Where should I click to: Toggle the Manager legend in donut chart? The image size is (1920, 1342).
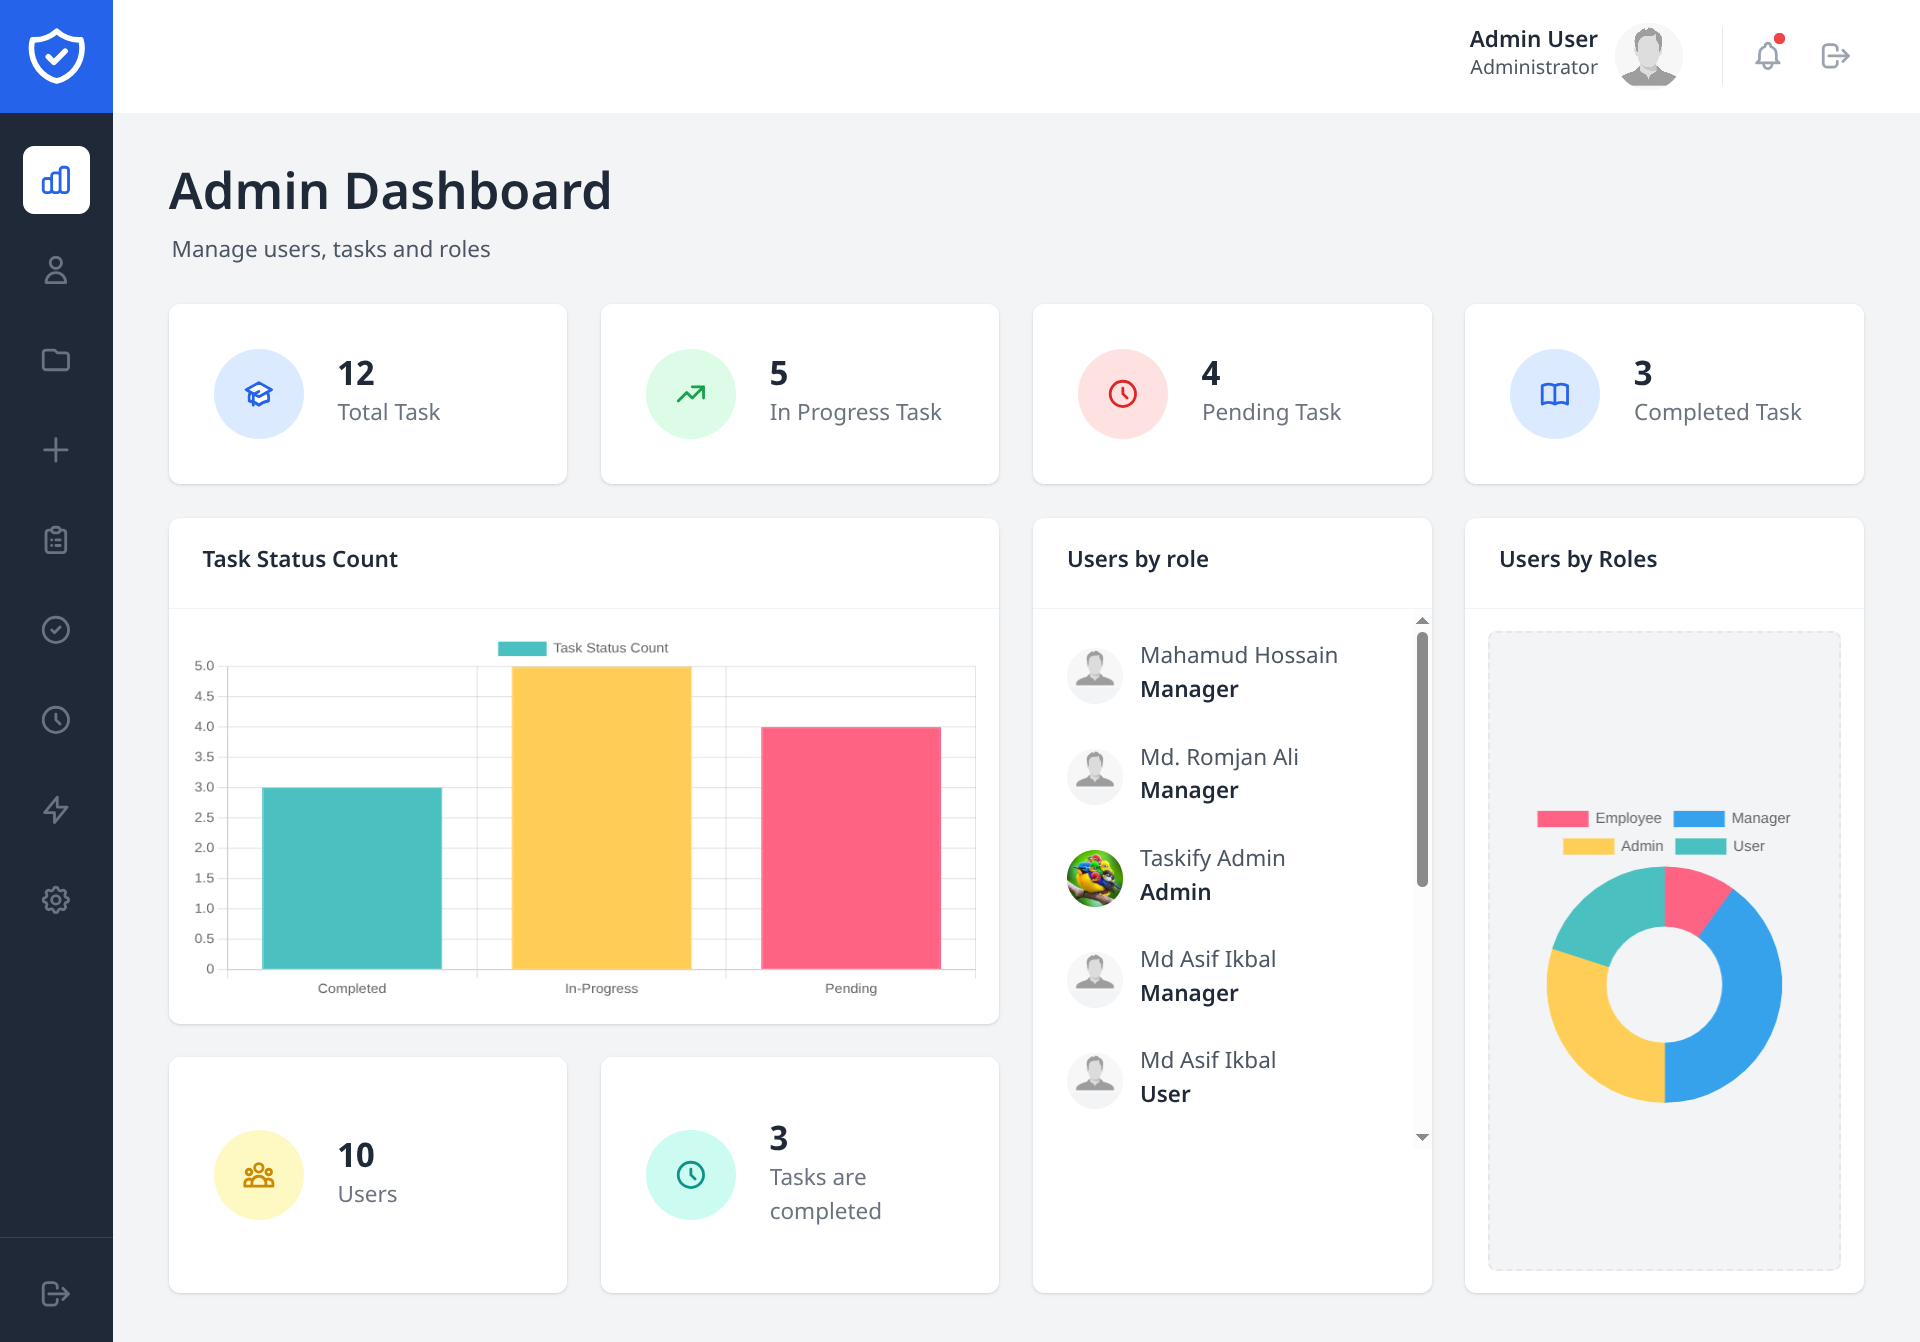tap(1733, 817)
